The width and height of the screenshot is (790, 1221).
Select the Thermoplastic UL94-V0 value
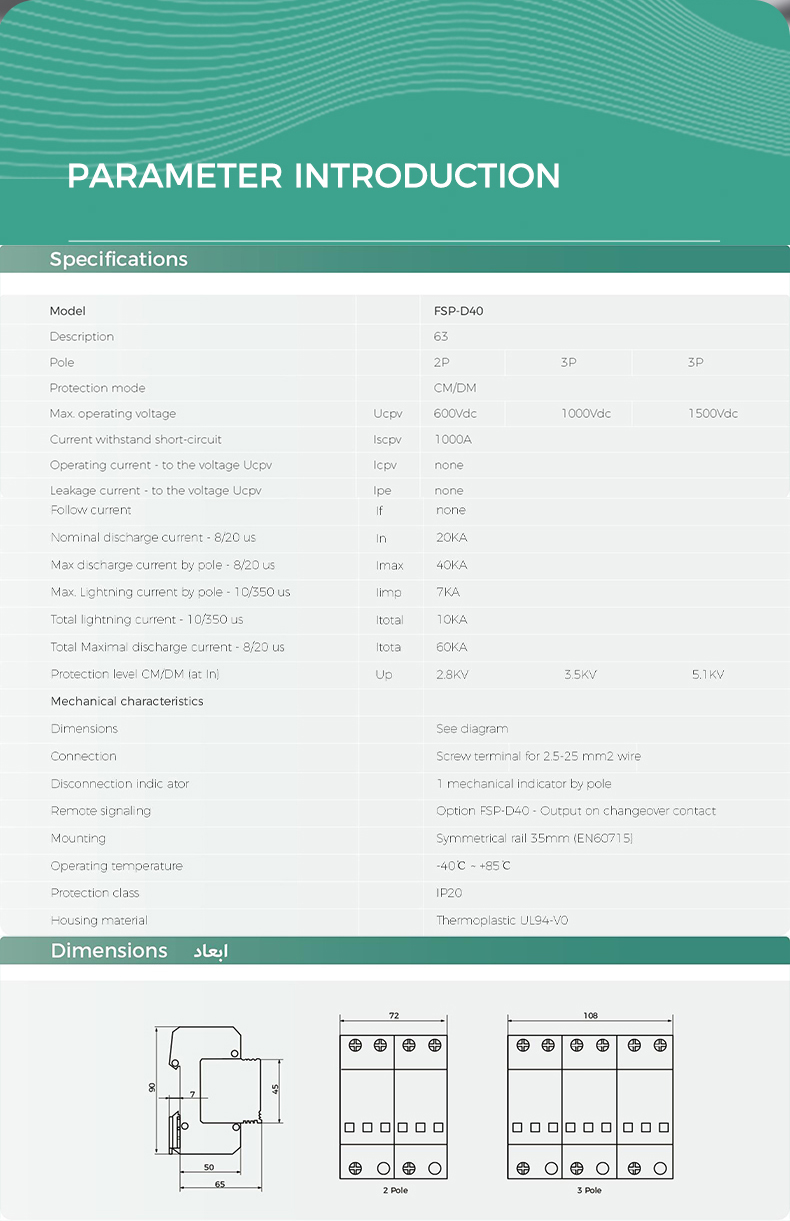coord(502,921)
